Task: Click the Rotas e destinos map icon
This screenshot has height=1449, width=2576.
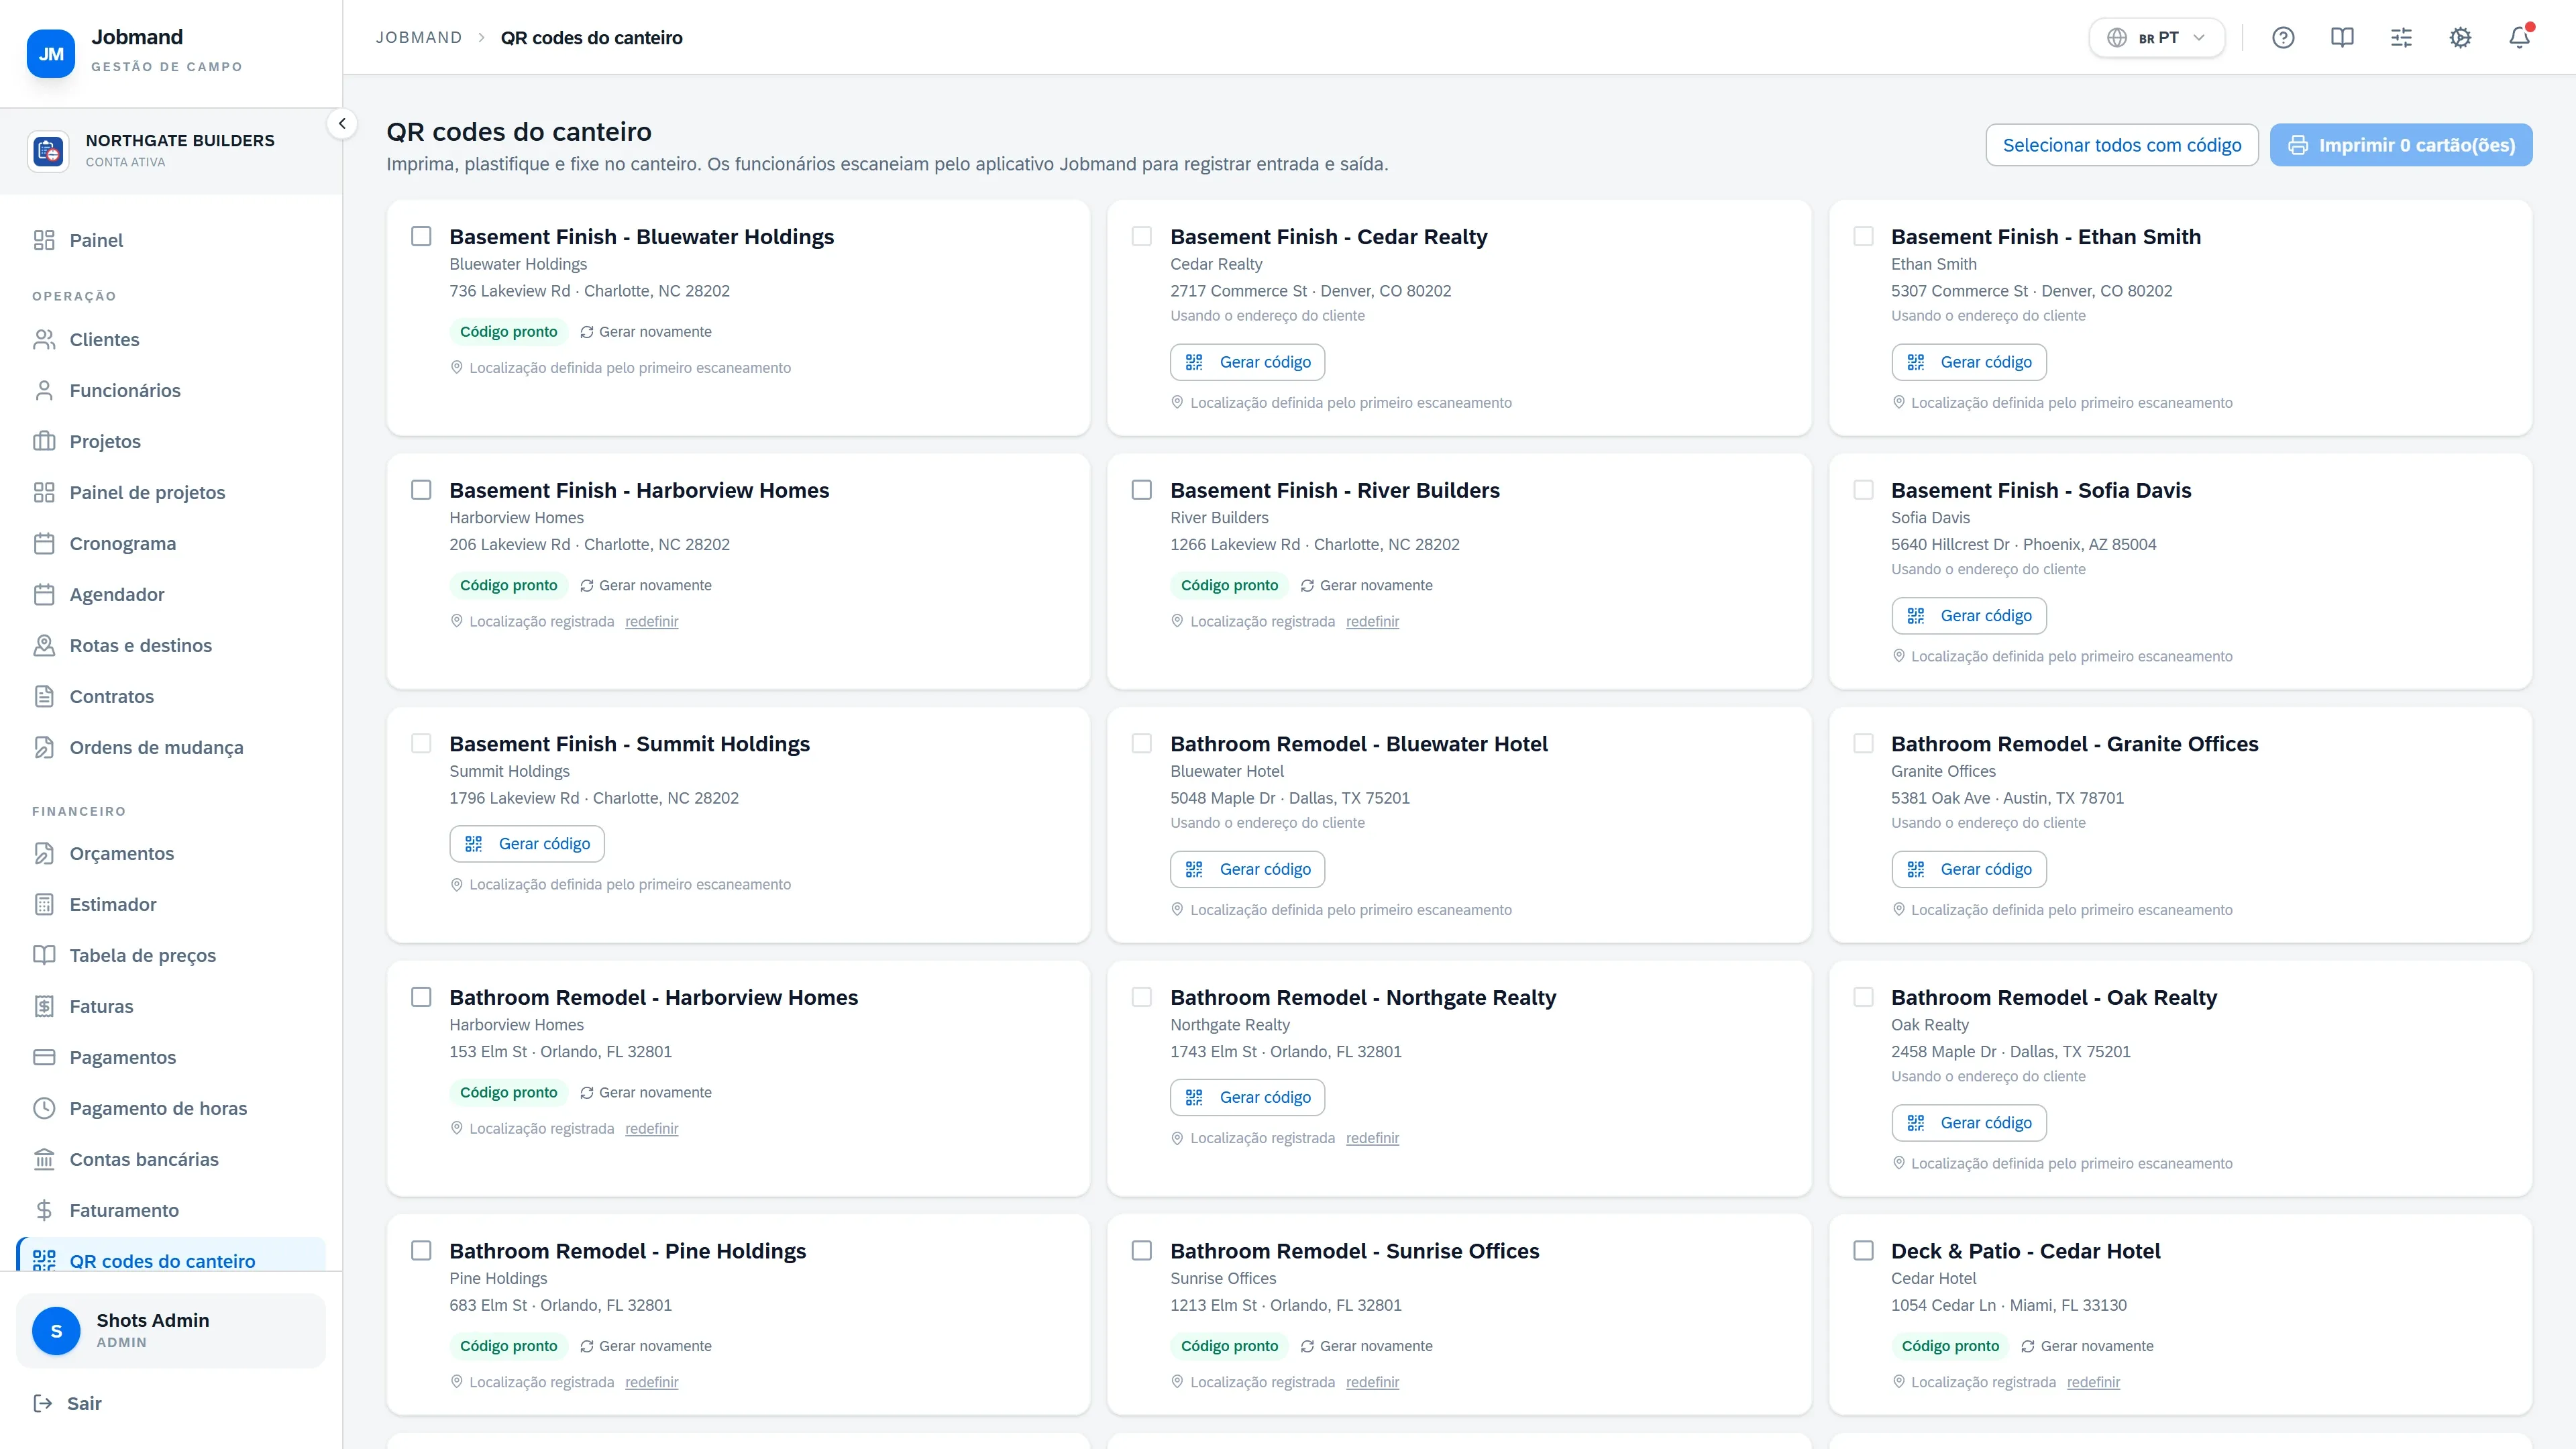Action: point(44,646)
